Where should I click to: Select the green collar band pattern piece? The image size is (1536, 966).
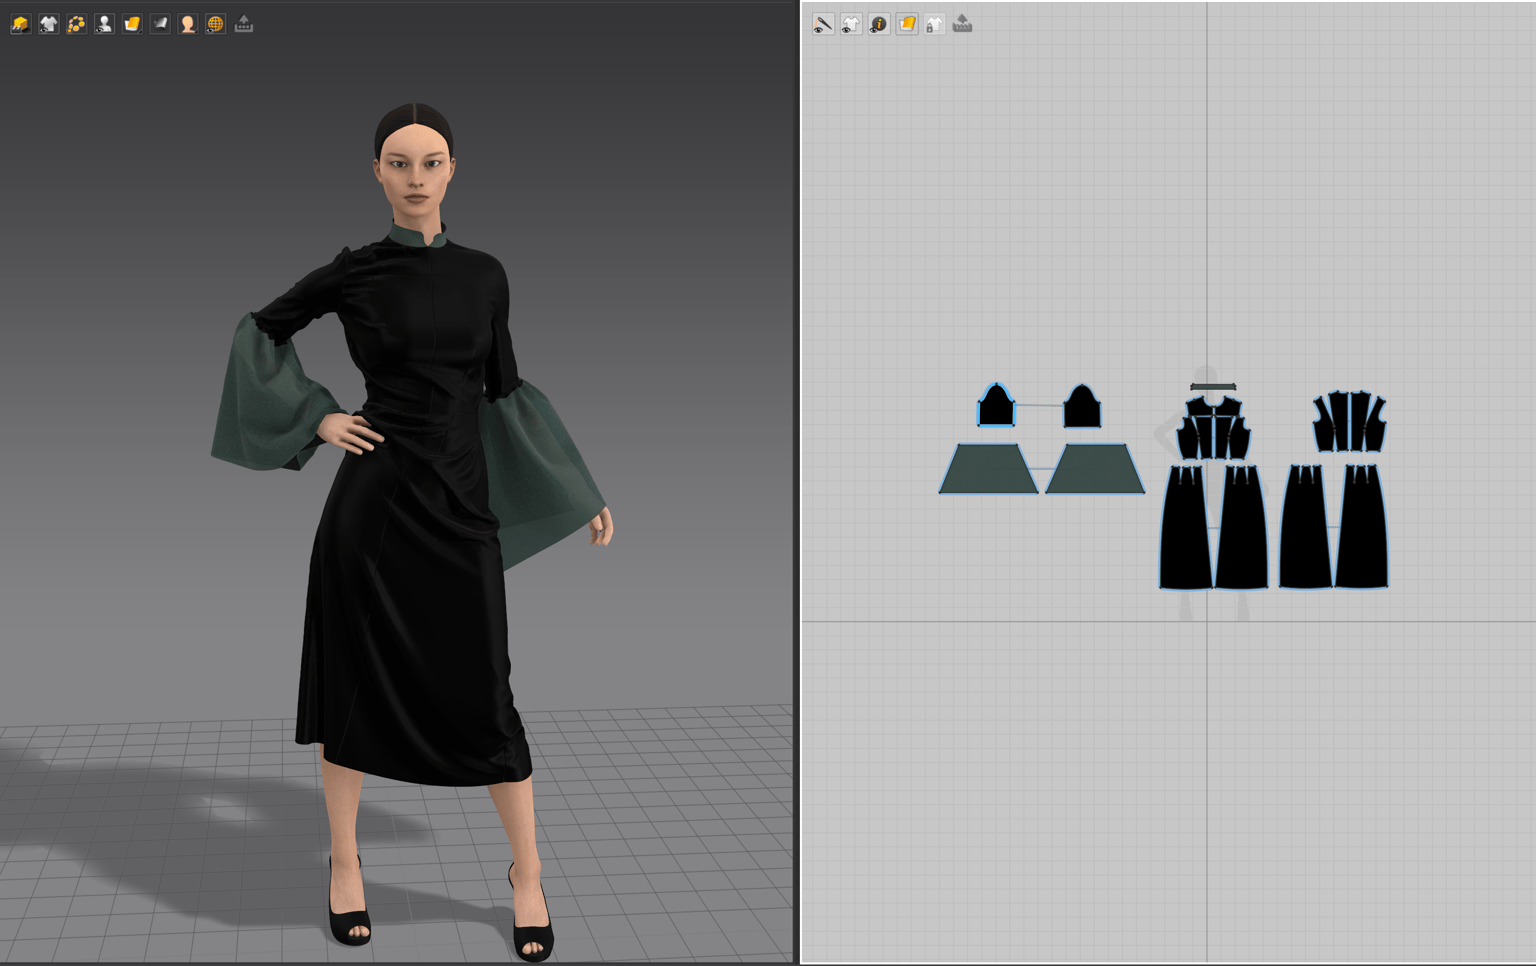pyautogui.click(x=1213, y=387)
